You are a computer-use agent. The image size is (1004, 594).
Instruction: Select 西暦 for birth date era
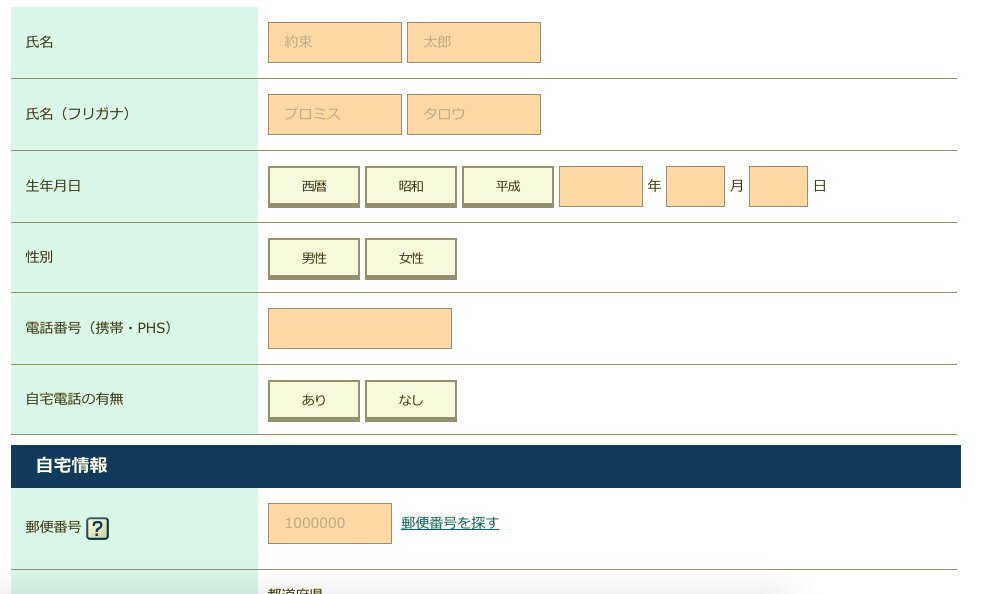pos(313,185)
